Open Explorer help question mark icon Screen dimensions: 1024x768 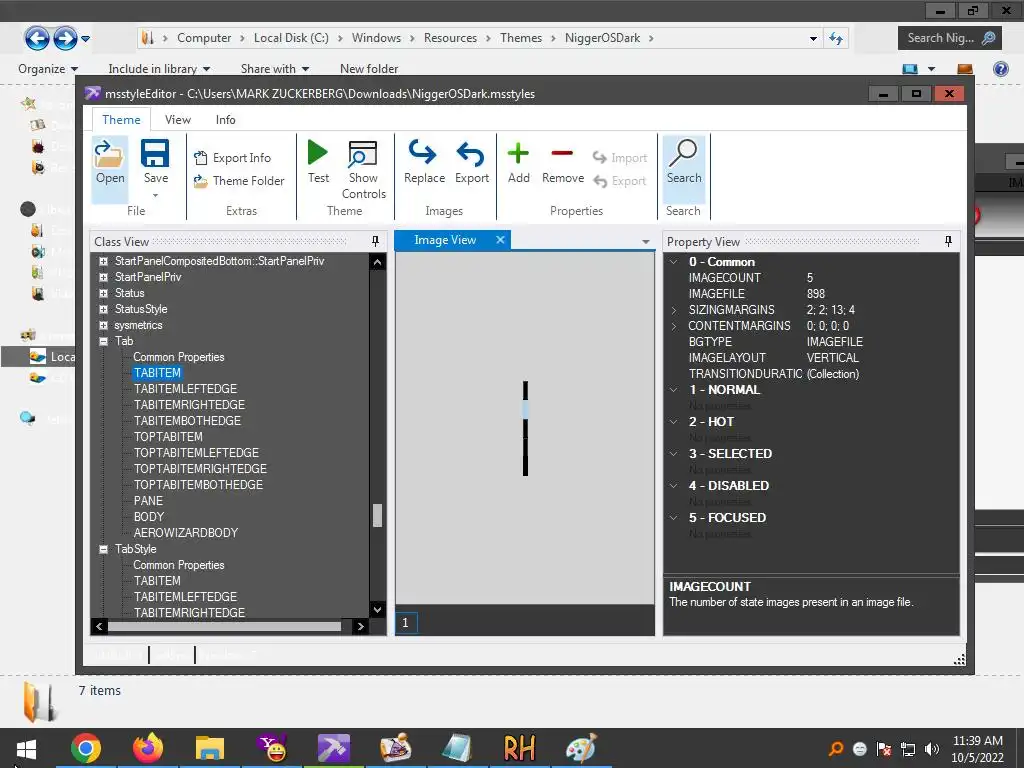pos(1000,69)
